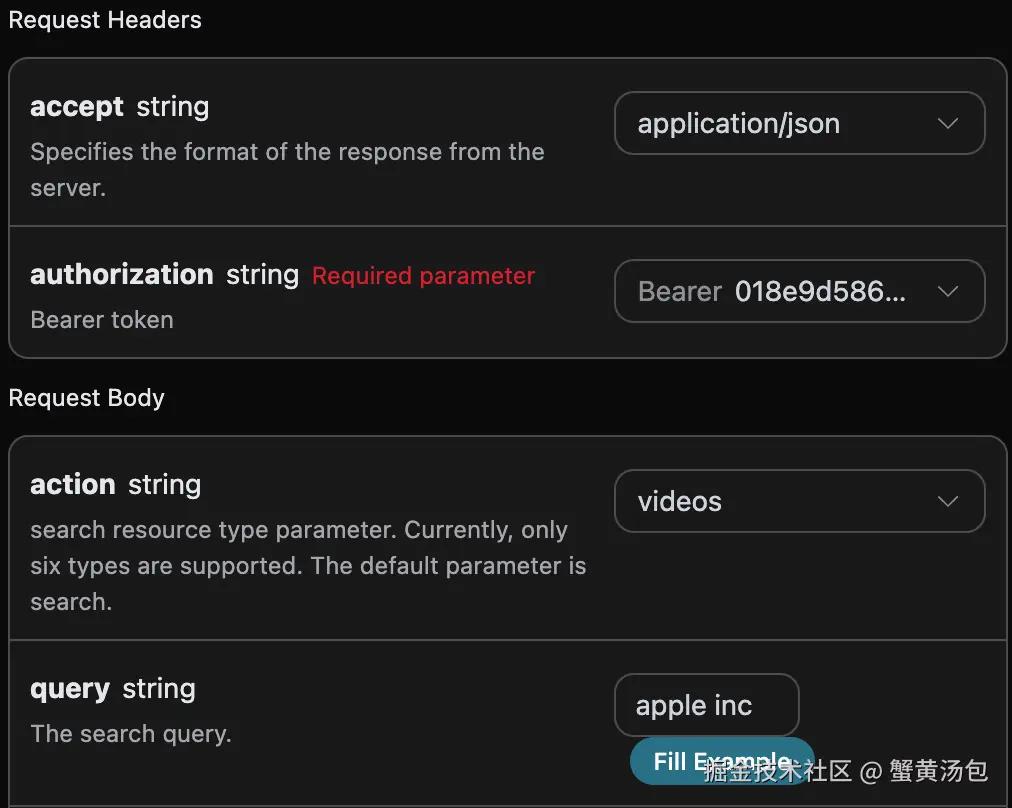This screenshot has height=808, width=1012.
Task: Select the authorization parameter name
Action: click(122, 275)
